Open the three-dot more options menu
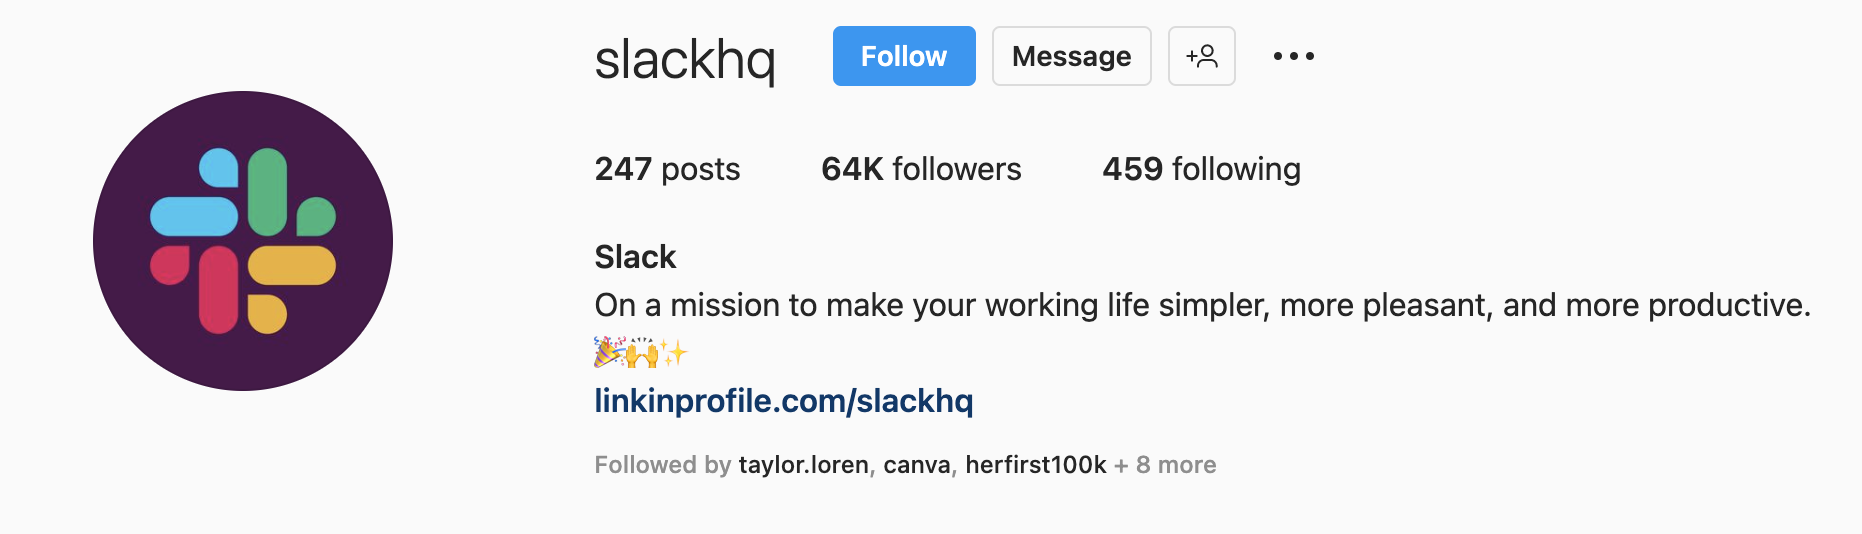The height and width of the screenshot is (534, 1862). [1293, 56]
